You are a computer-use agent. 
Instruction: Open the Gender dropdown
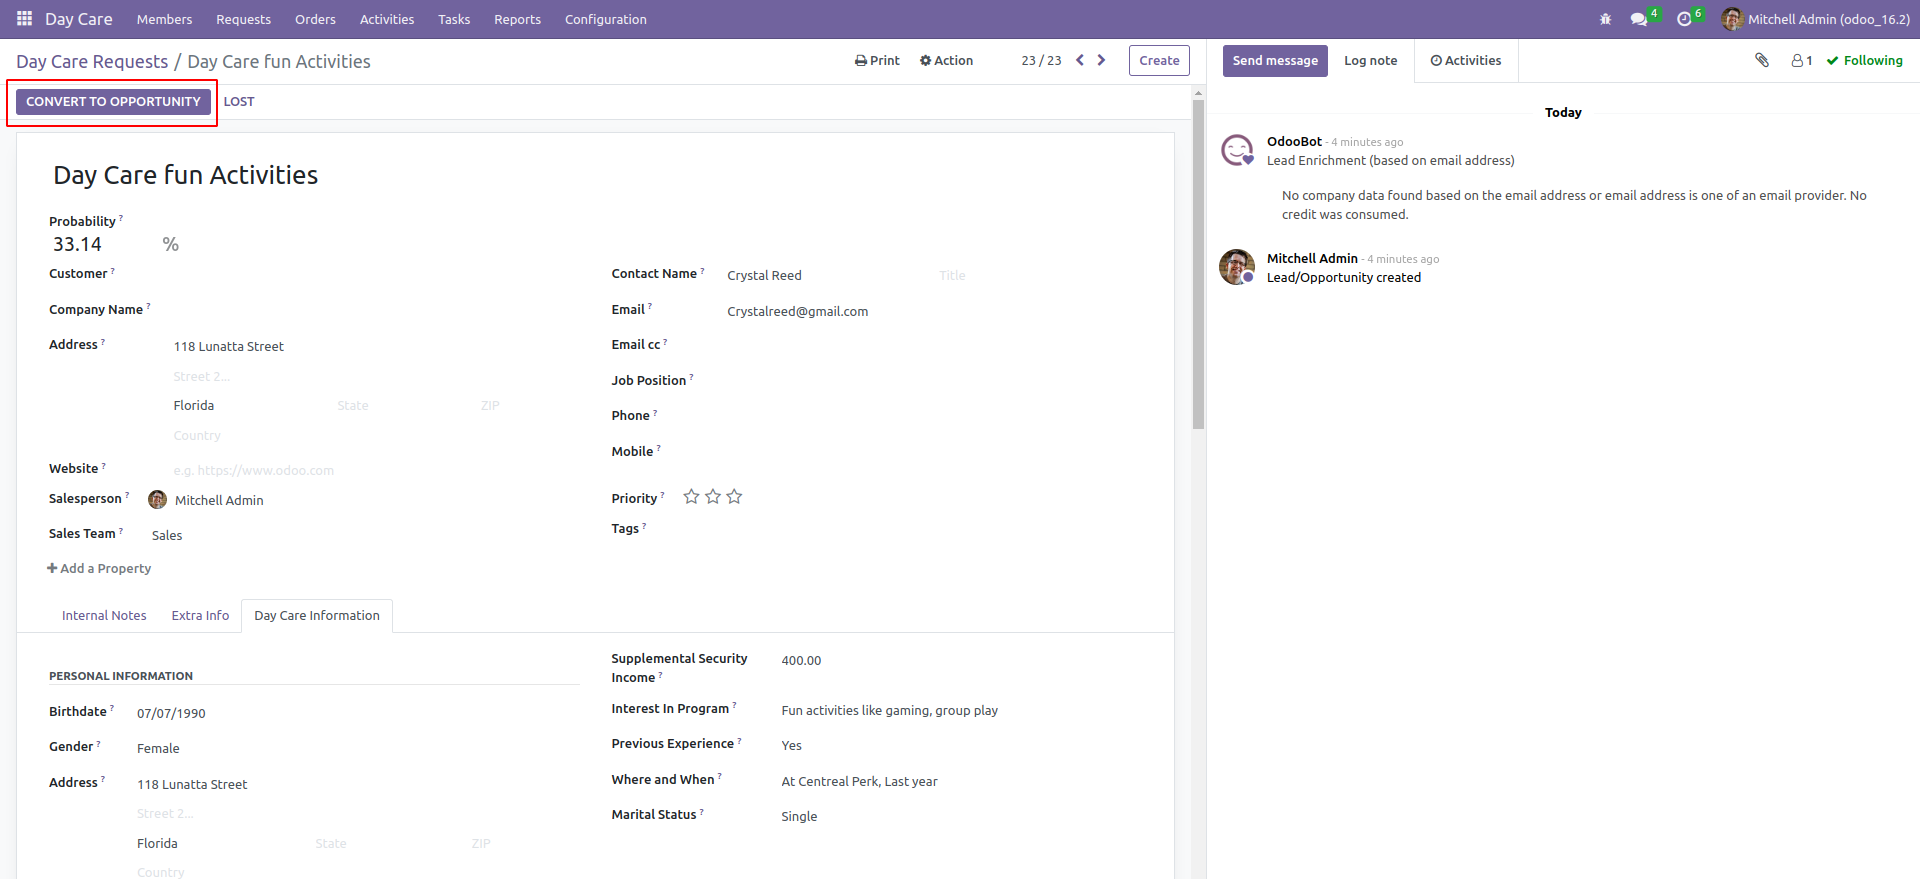pos(357,748)
